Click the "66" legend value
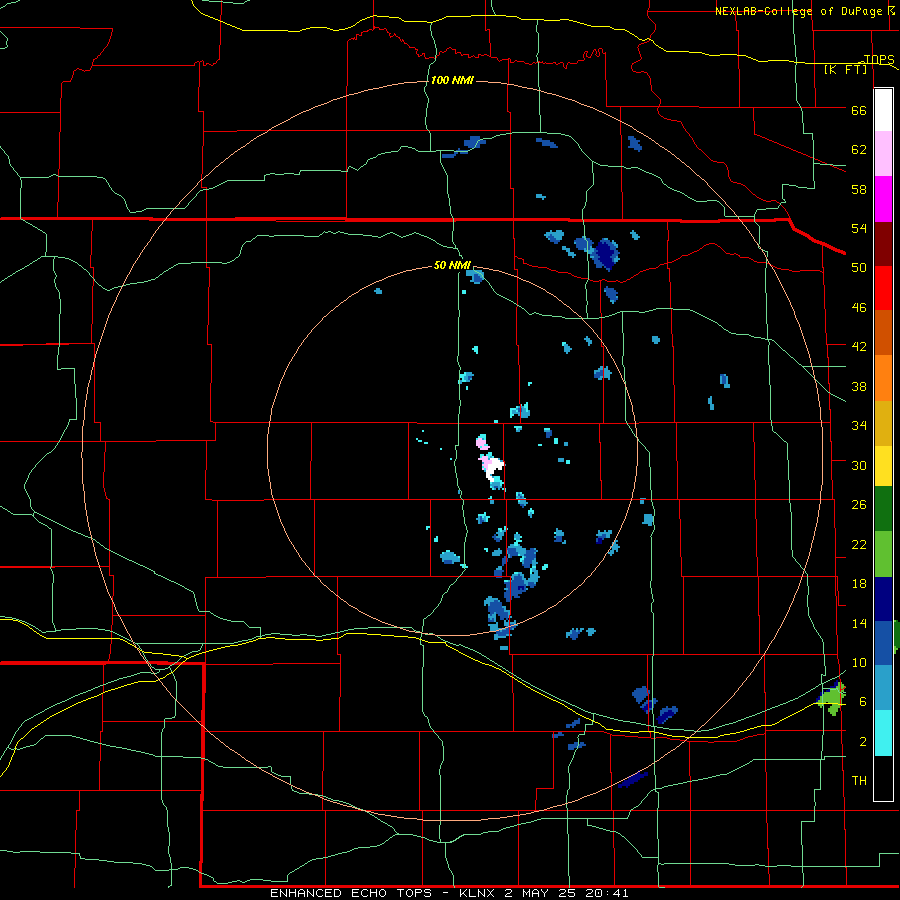This screenshot has height=900, width=900. (x=859, y=111)
